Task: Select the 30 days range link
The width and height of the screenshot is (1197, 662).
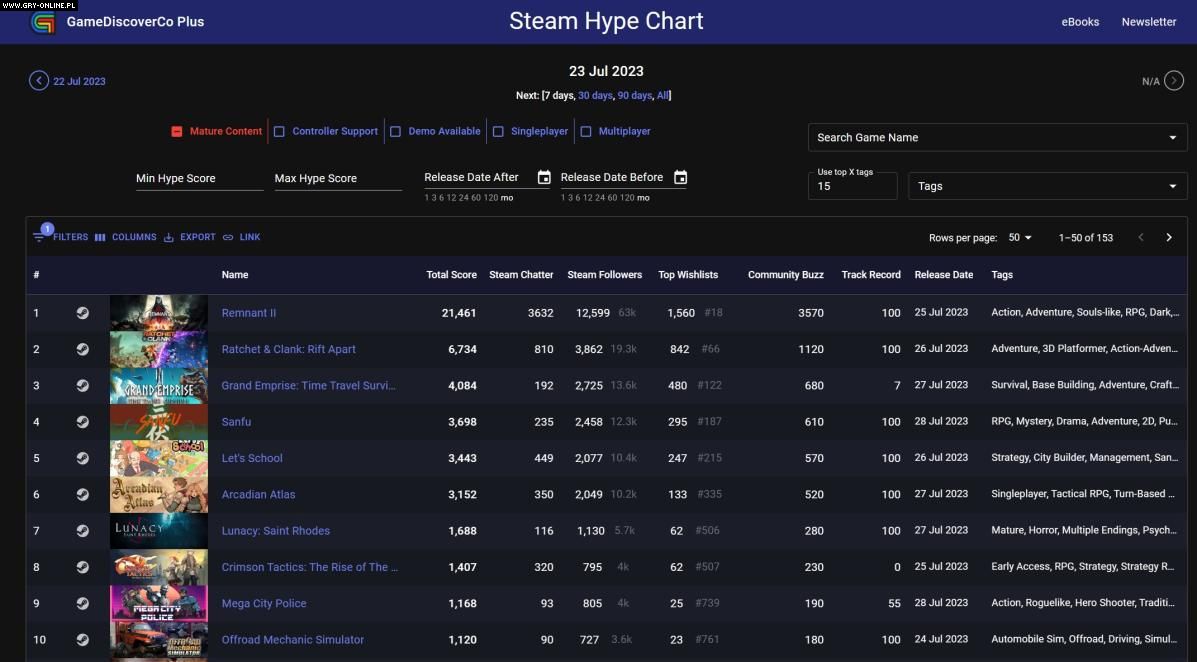Action: point(594,96)
